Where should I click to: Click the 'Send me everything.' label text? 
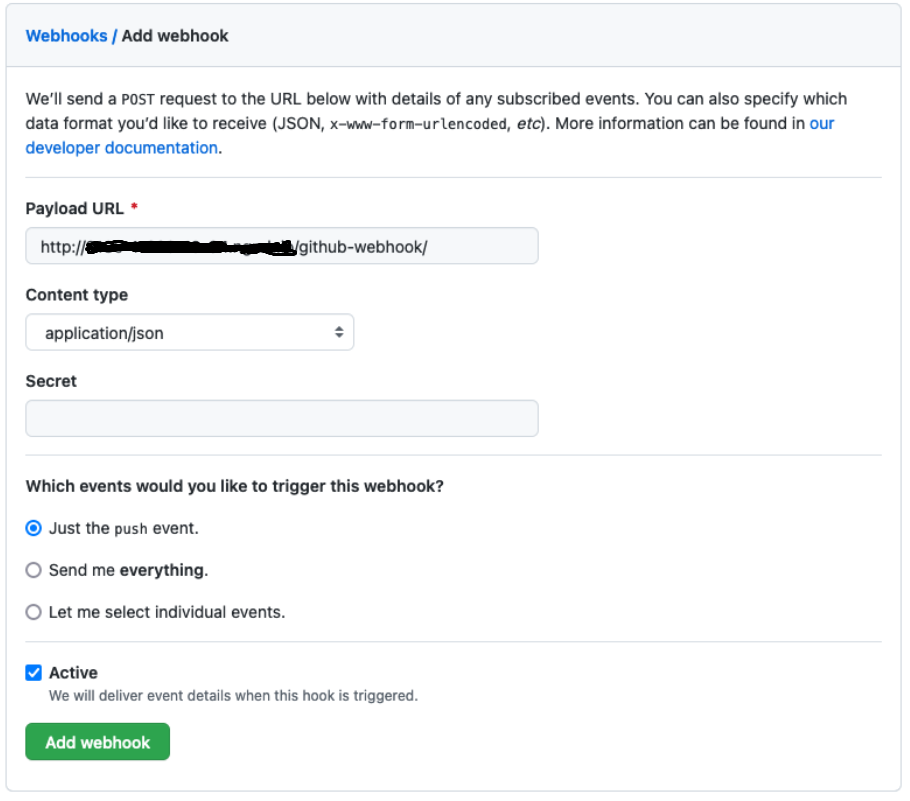pos(128,570)
